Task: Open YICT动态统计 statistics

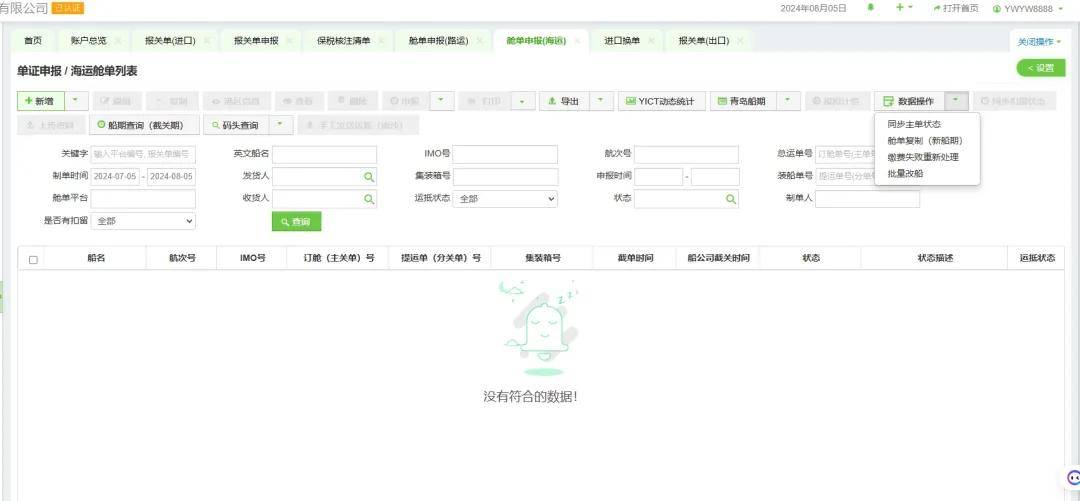Action: [661, 101]
